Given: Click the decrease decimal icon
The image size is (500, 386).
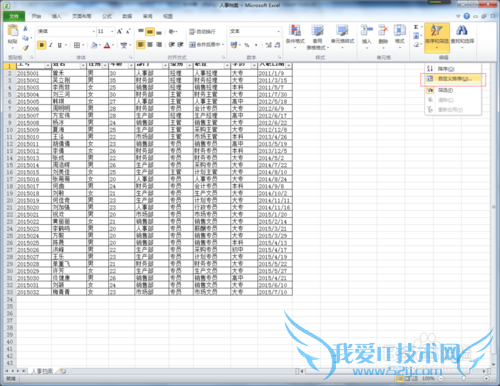Looking at the screenshot, I should pyautogui.click(x=277, y=45).
